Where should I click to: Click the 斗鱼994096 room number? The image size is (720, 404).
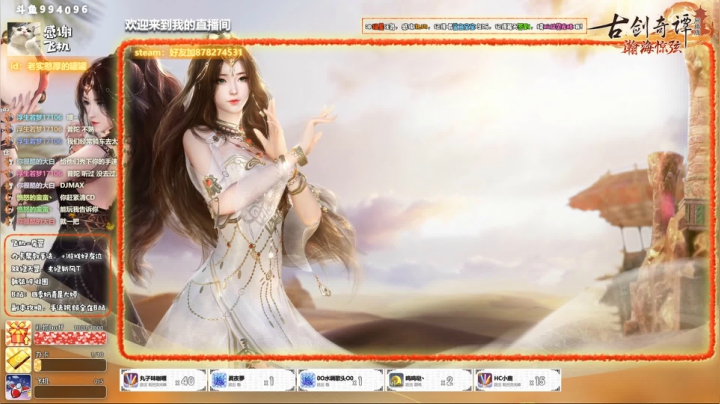click(x=52, y=9)
